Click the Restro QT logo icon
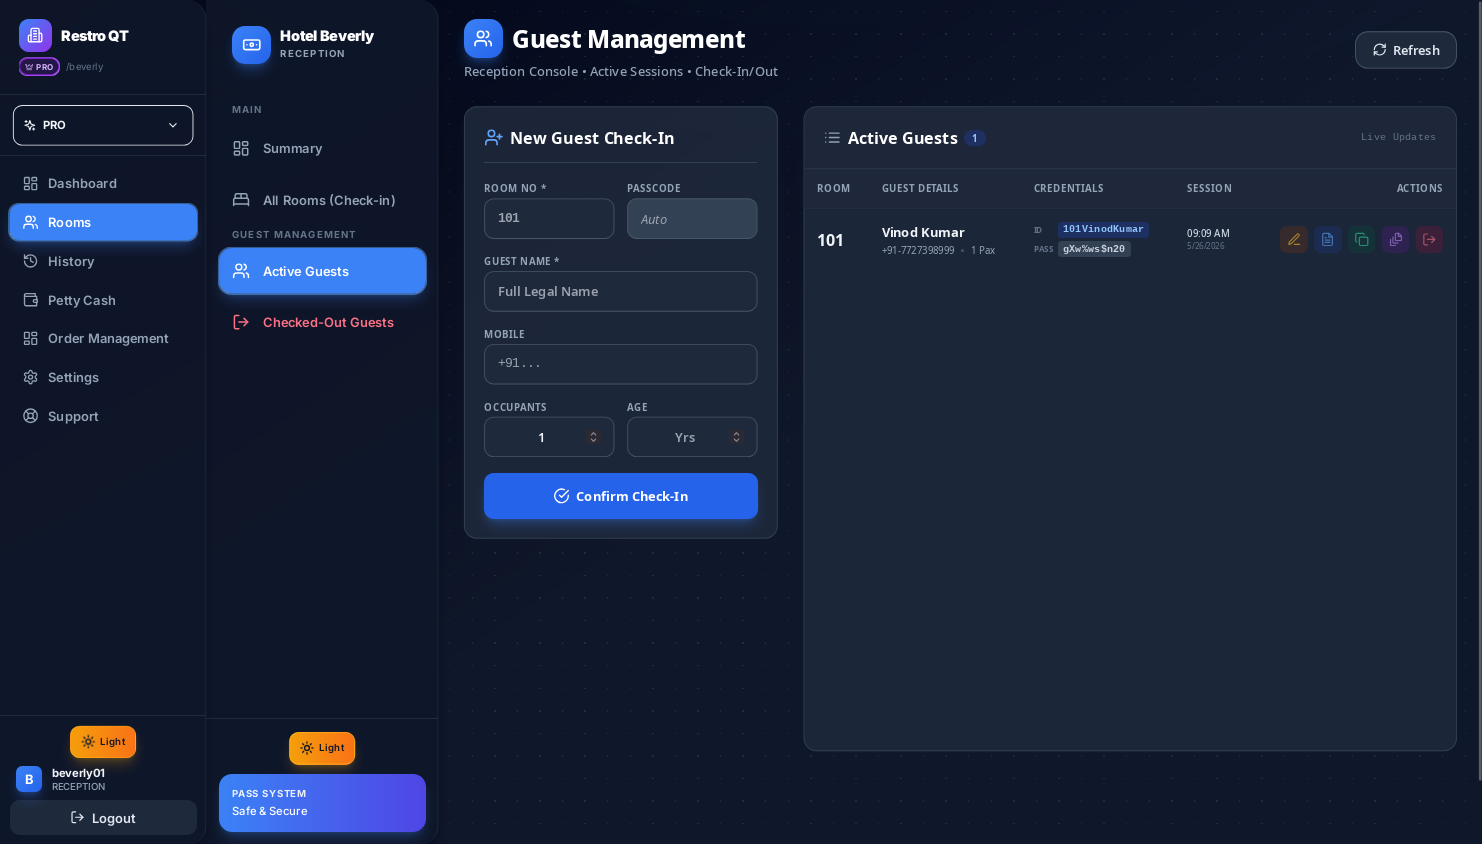 35,36
